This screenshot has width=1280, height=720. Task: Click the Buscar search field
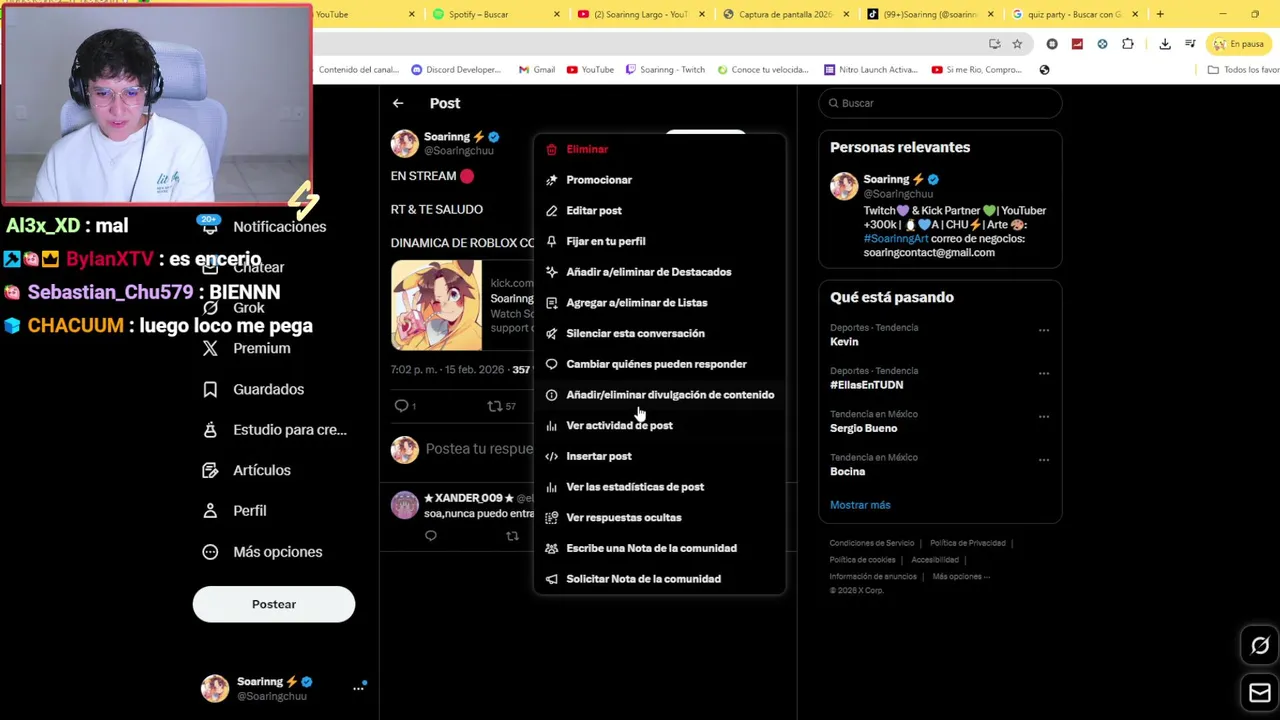pos(940,103)
